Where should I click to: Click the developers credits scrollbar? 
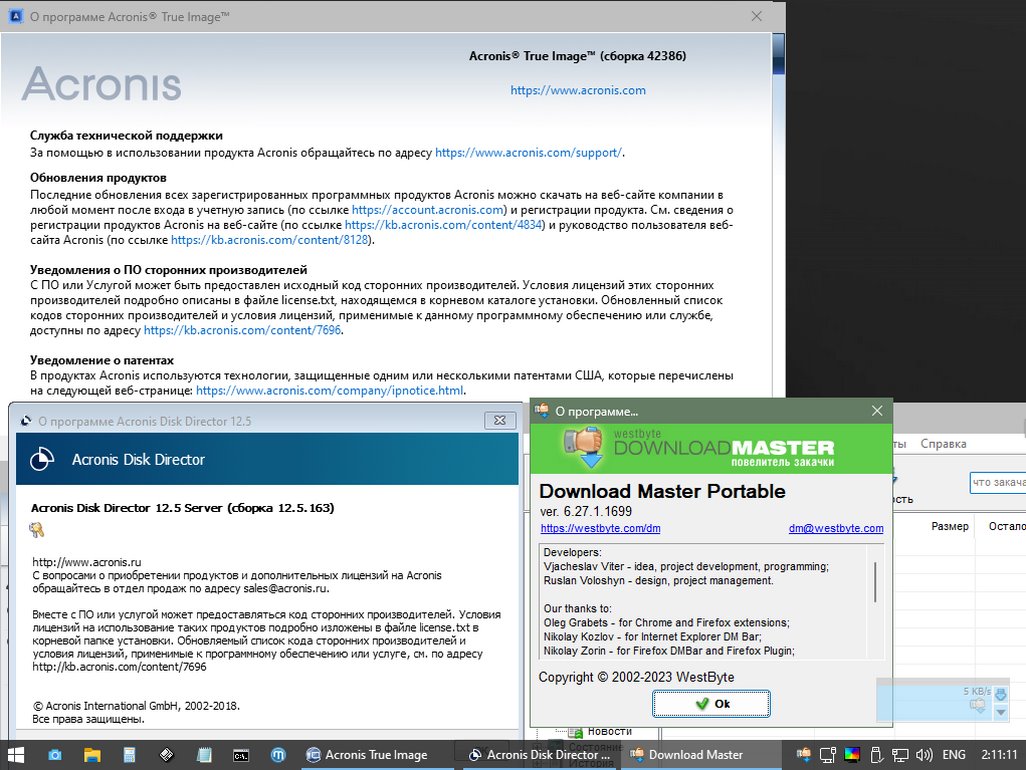click(875, 582)
